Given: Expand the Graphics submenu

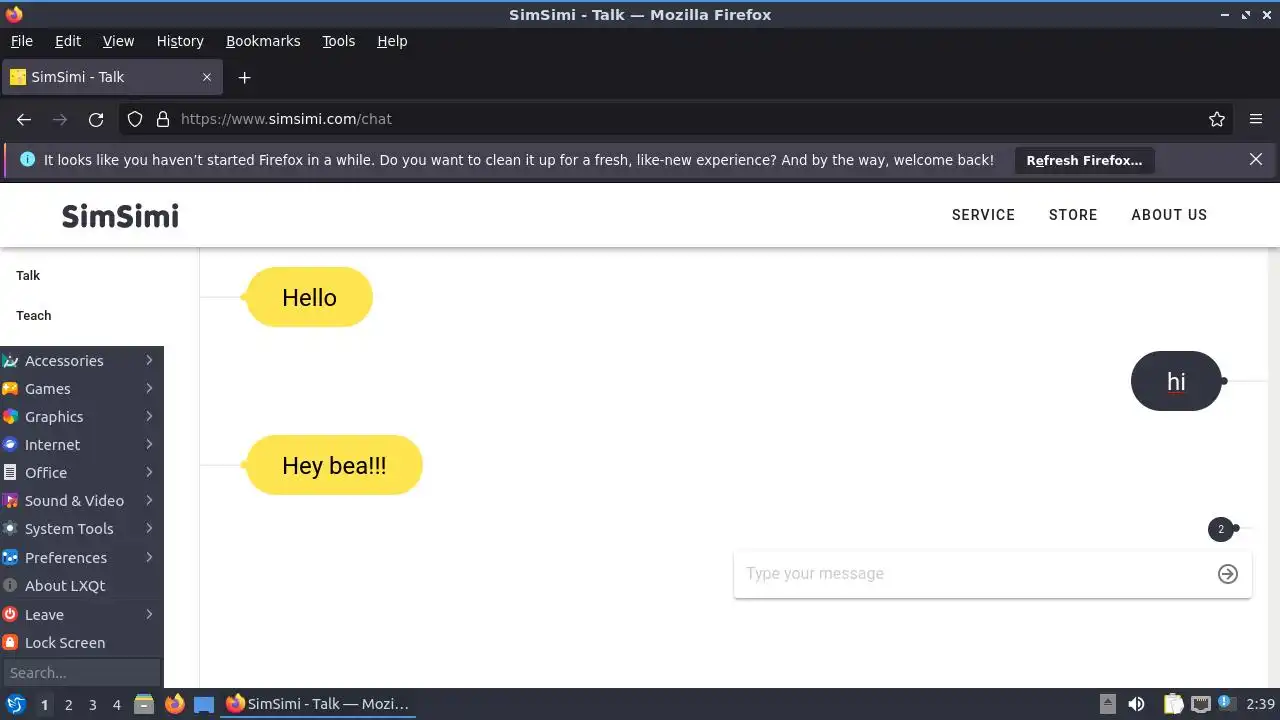Looking at the screenshot, I should pyautogui.click(x=82, y=416).
